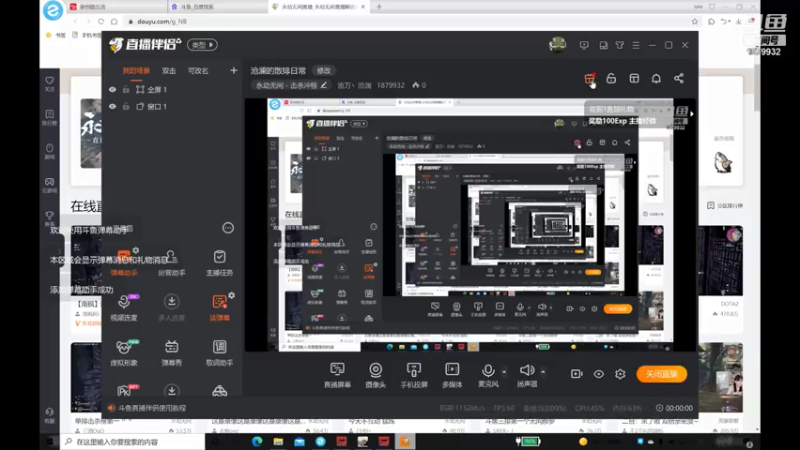The height and width of the screenshot is (450, 800).
Task: Toggle lock on 窗口 1 source
Action: [x=126, y=107]
